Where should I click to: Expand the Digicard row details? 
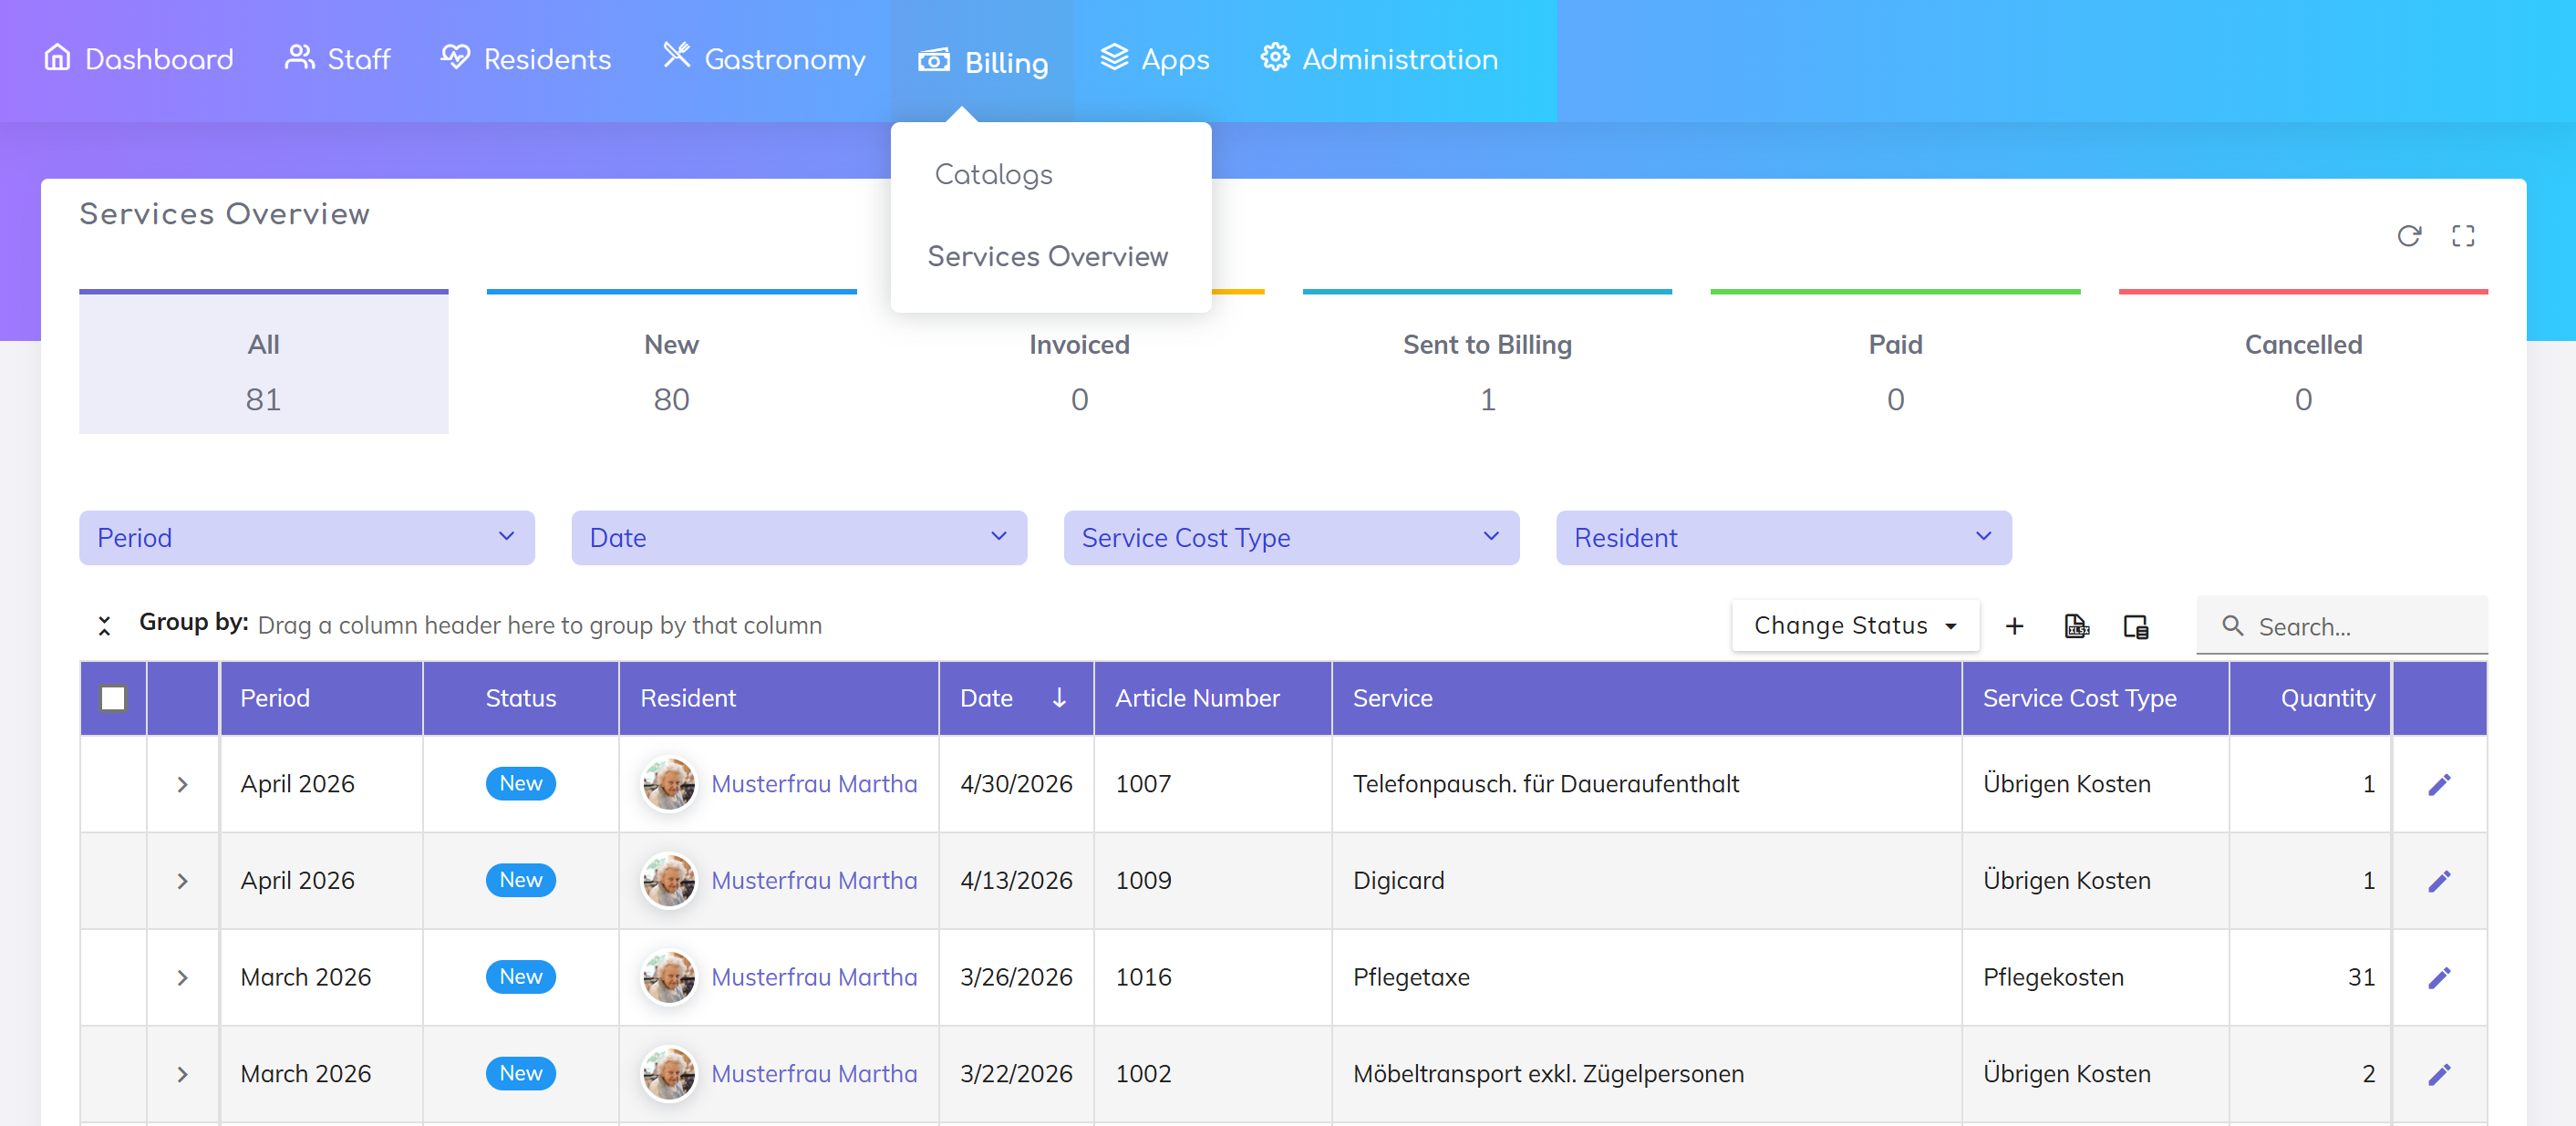click(182, 882)
